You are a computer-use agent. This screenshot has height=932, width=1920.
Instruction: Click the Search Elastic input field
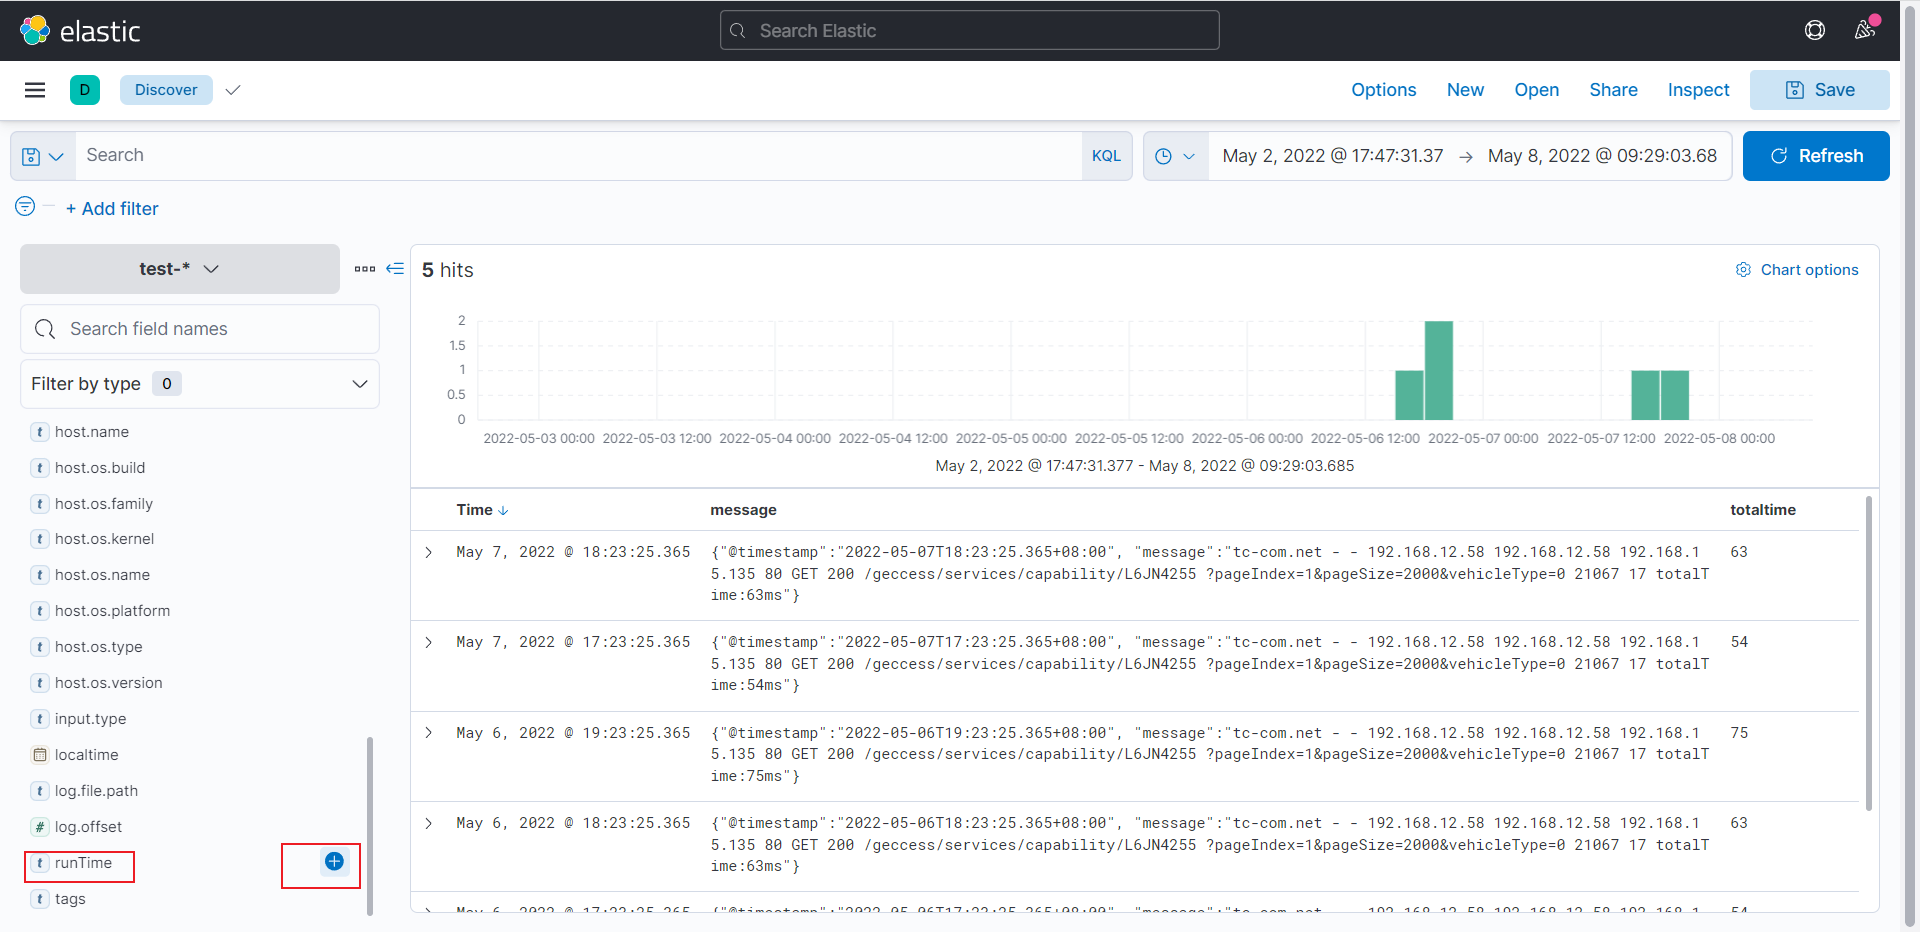(x=970, y=31)
